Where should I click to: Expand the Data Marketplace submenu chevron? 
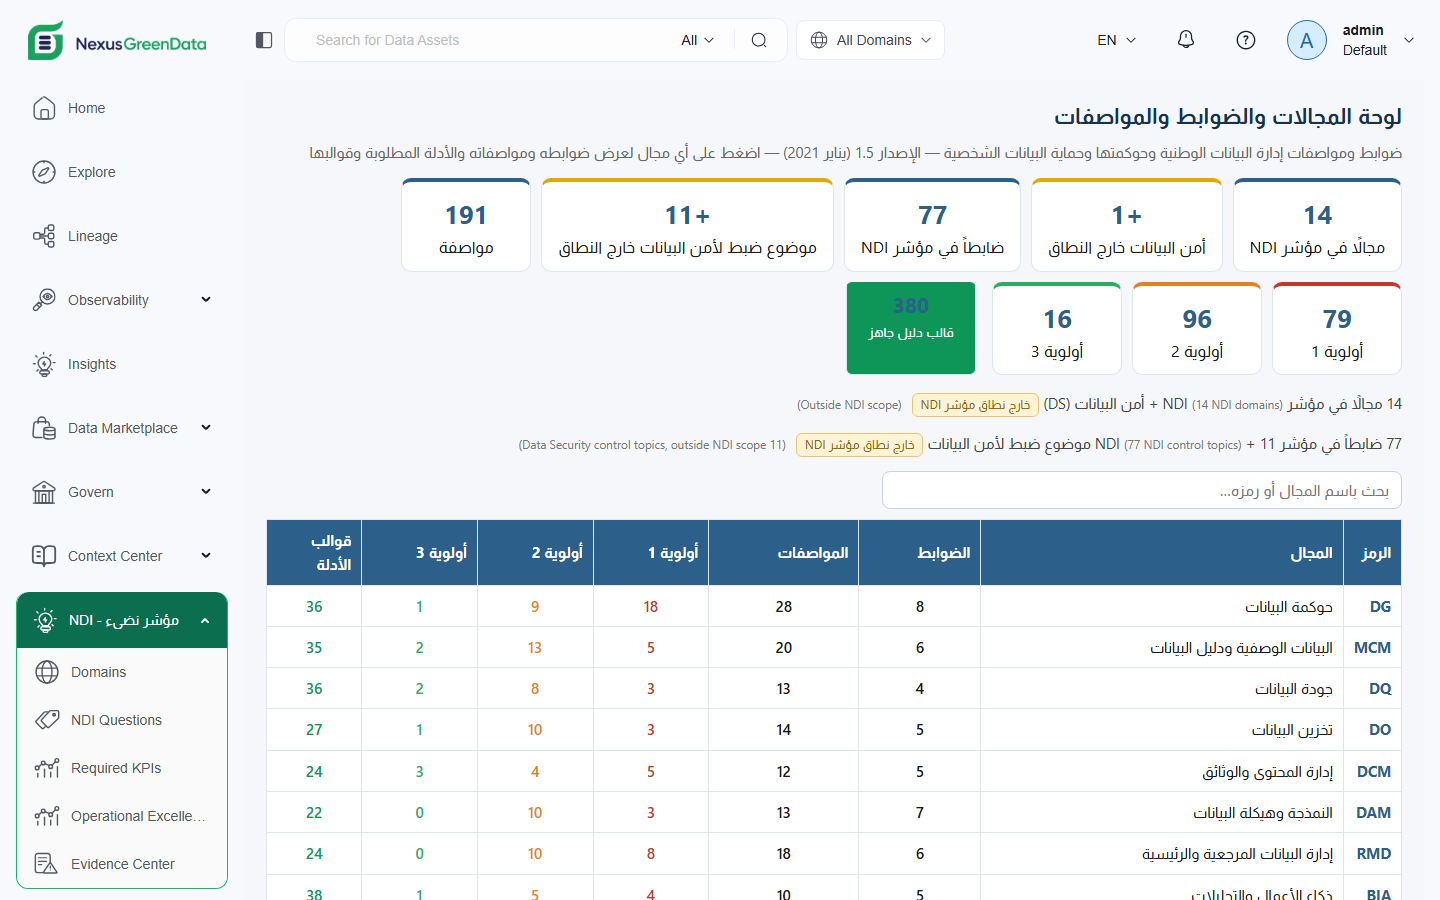point(206,428)
